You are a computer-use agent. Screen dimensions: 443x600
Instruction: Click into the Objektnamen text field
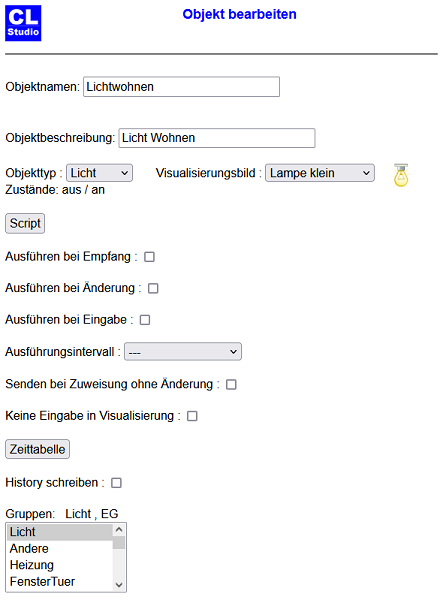point(181,87)
